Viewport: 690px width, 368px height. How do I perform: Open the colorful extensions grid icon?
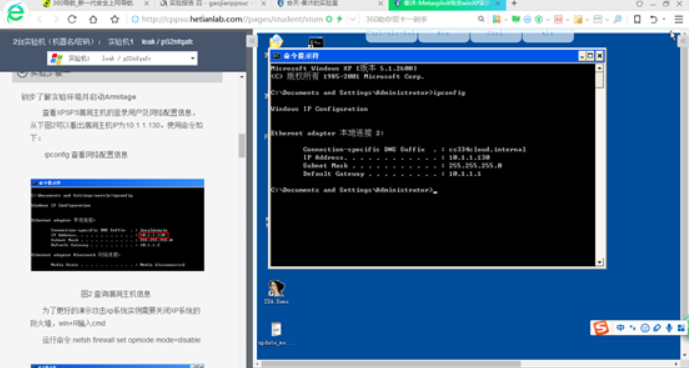pos(497,19)
